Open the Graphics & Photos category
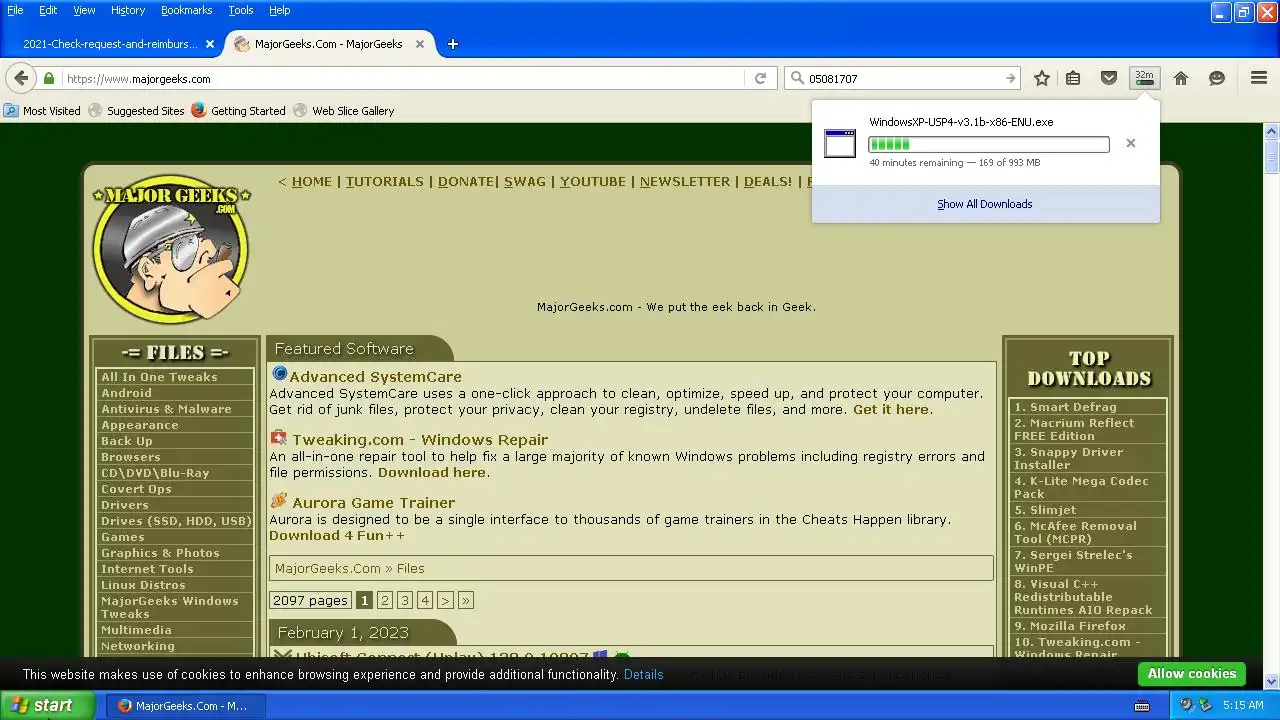This screenshot has height=720, width=1280. [160, 553]
